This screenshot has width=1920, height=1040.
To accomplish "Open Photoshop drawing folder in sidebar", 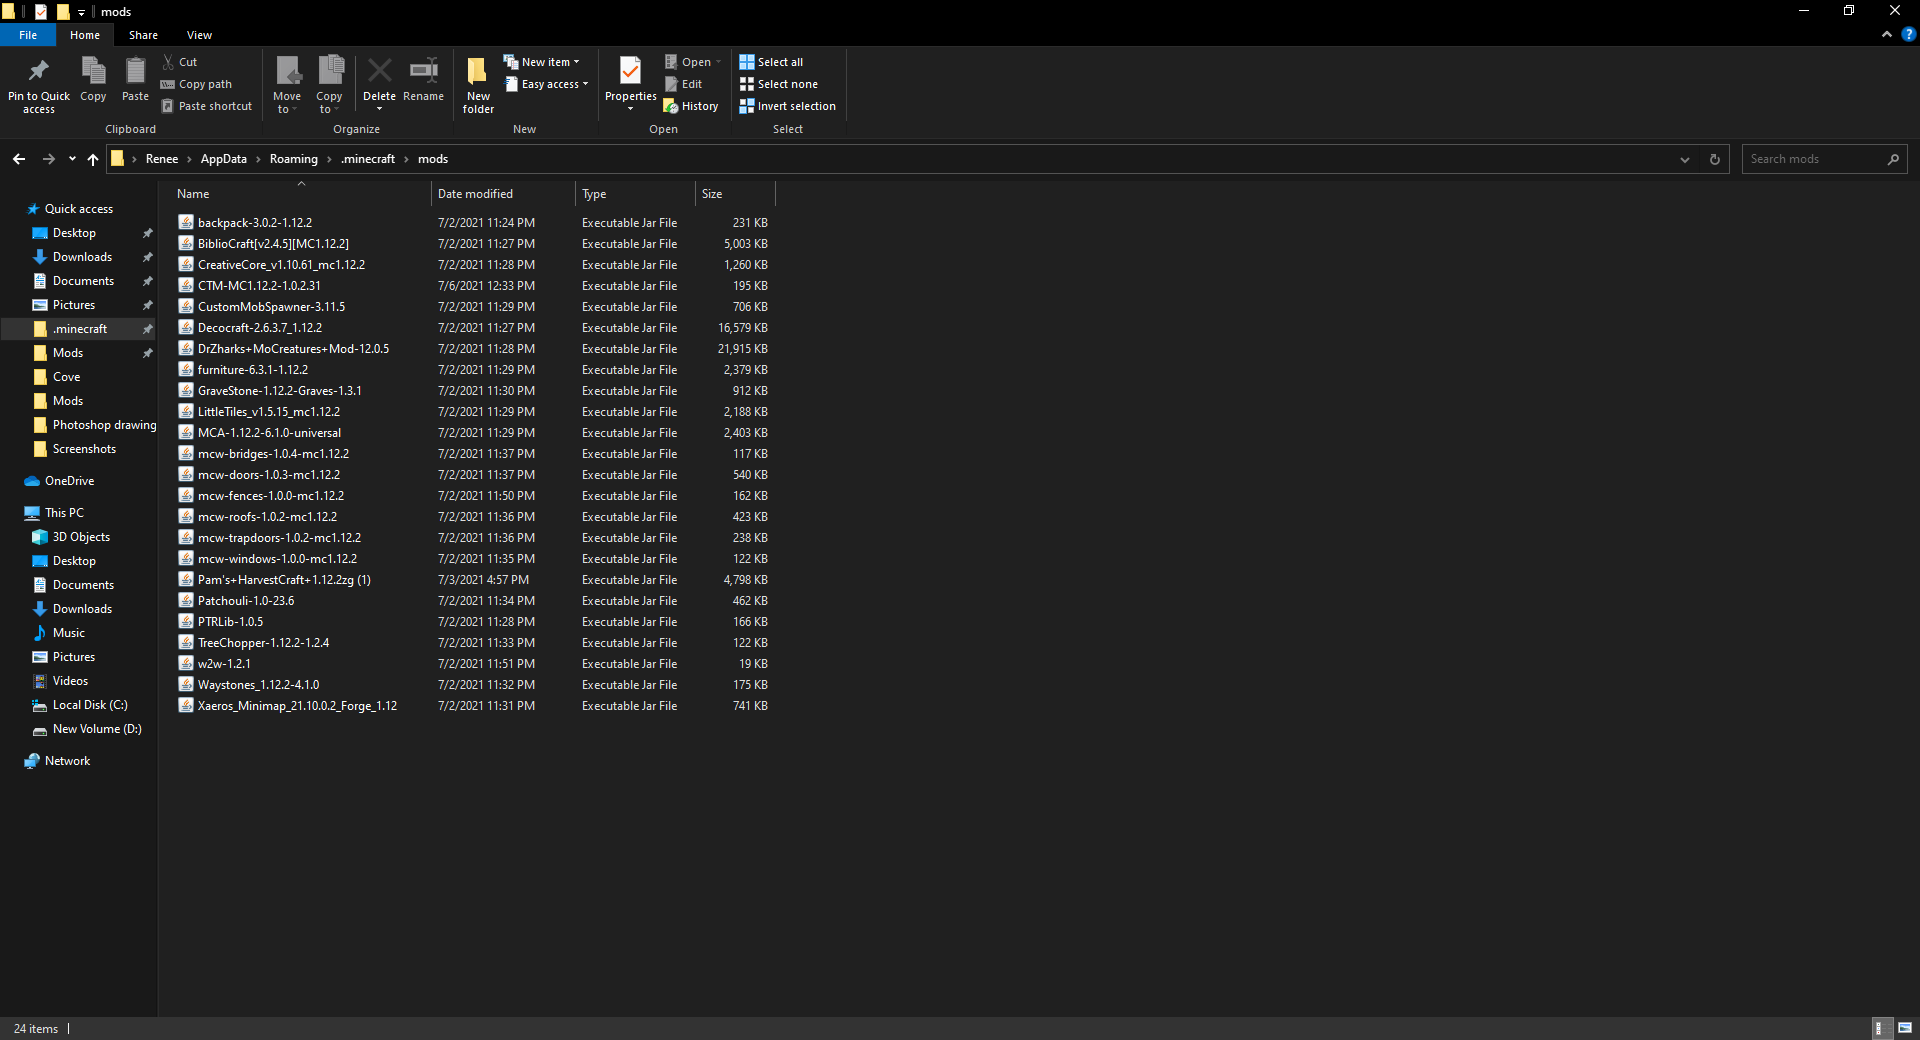I will pos(94,425).
